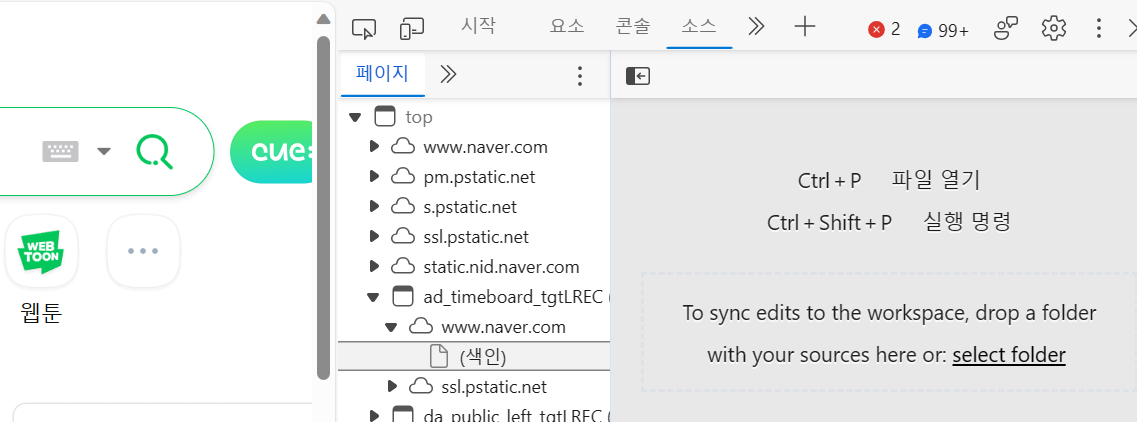Click the scrollbar up arrow

(324, 18)
